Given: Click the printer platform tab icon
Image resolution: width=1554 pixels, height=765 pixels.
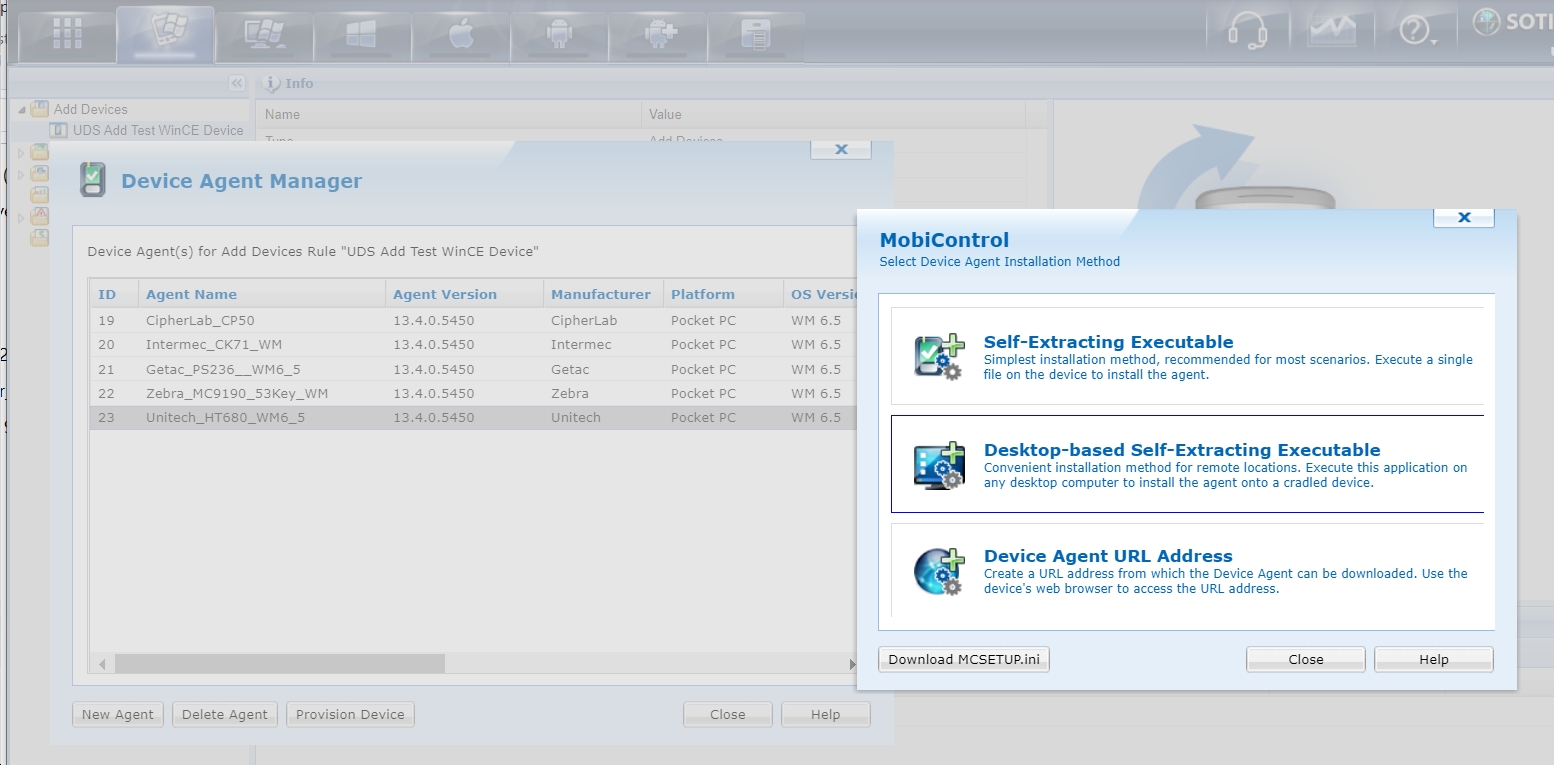Looking at the screenshot, I should pyautogui.click(x=756, y=35).
